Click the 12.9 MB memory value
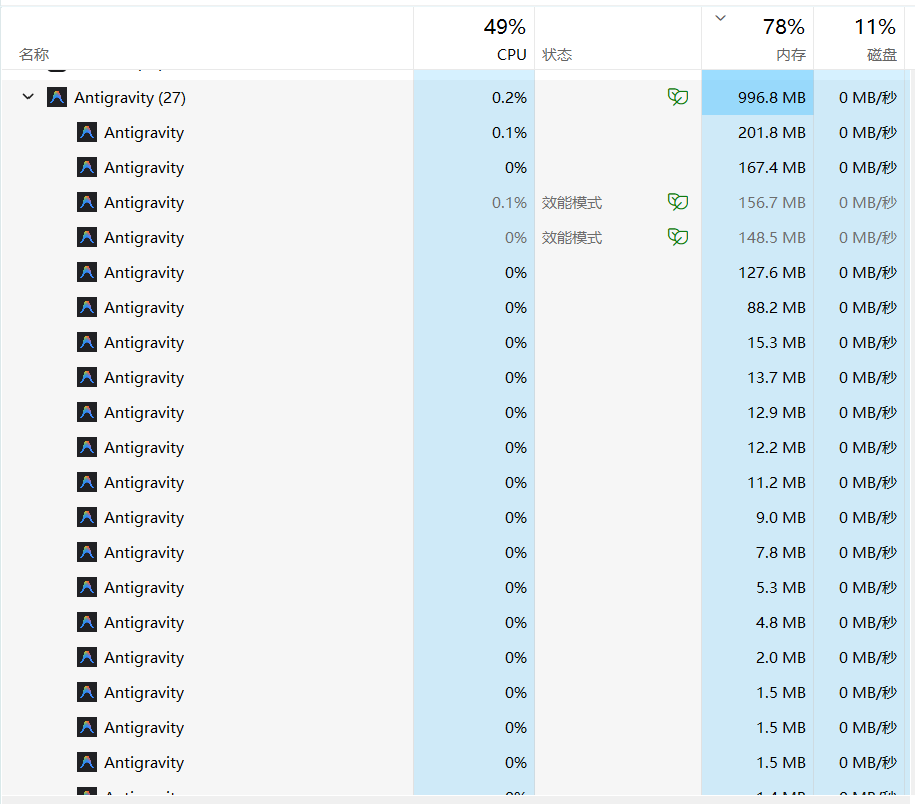 pyautogui.click(x=776, y=413)
